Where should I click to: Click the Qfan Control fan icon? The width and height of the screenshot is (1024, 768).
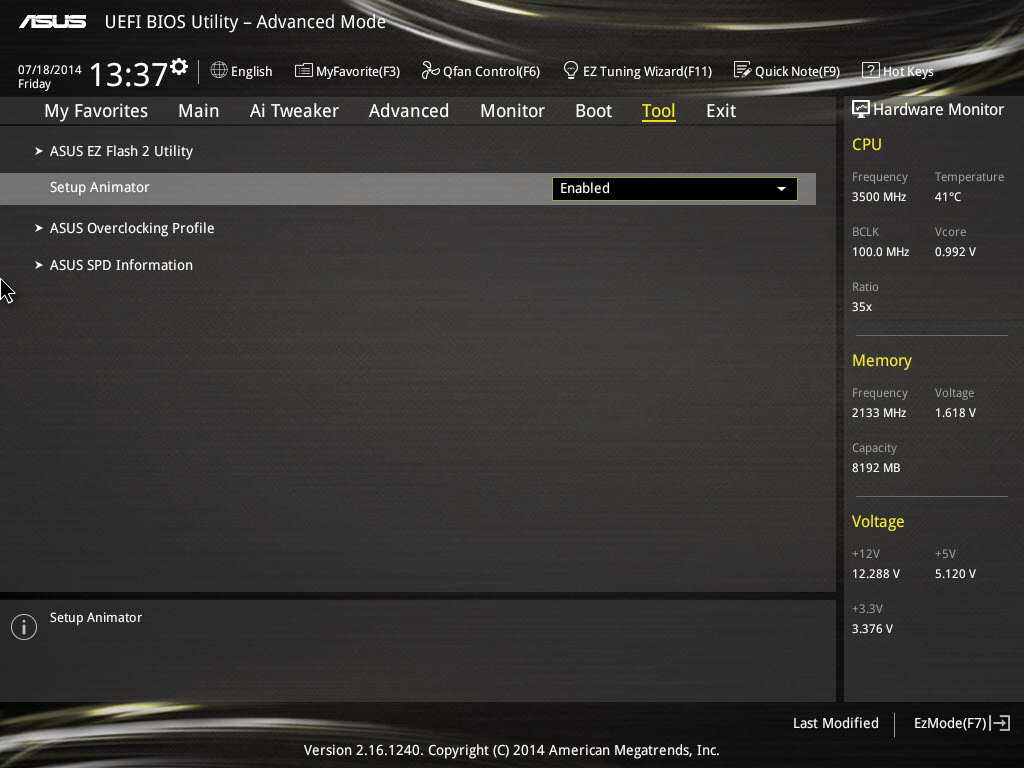tap(430, 70)
